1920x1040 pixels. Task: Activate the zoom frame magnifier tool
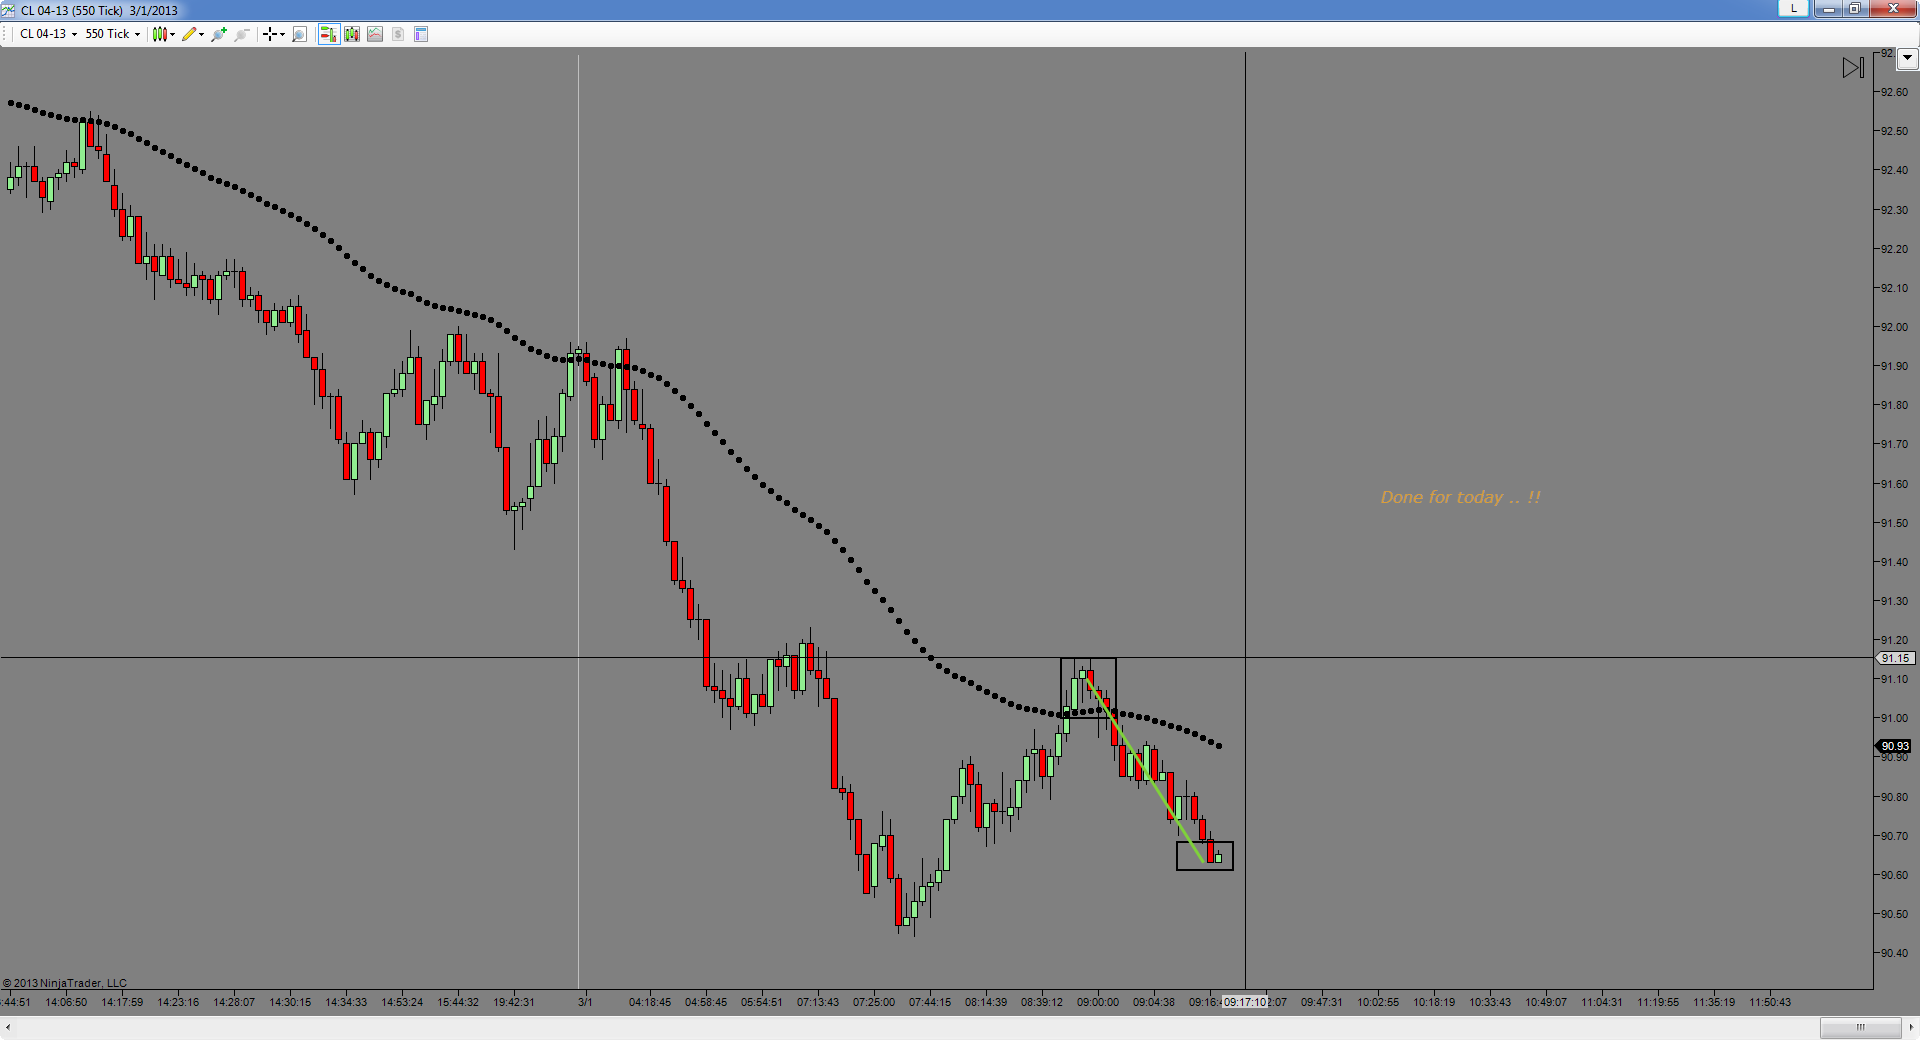(x=299, y=34)
